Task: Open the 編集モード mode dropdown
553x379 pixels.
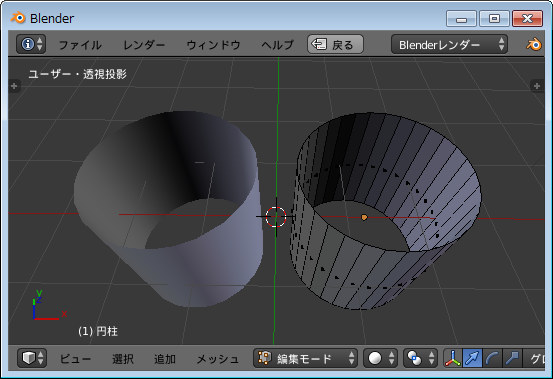Action: click(x=305, y=358)
